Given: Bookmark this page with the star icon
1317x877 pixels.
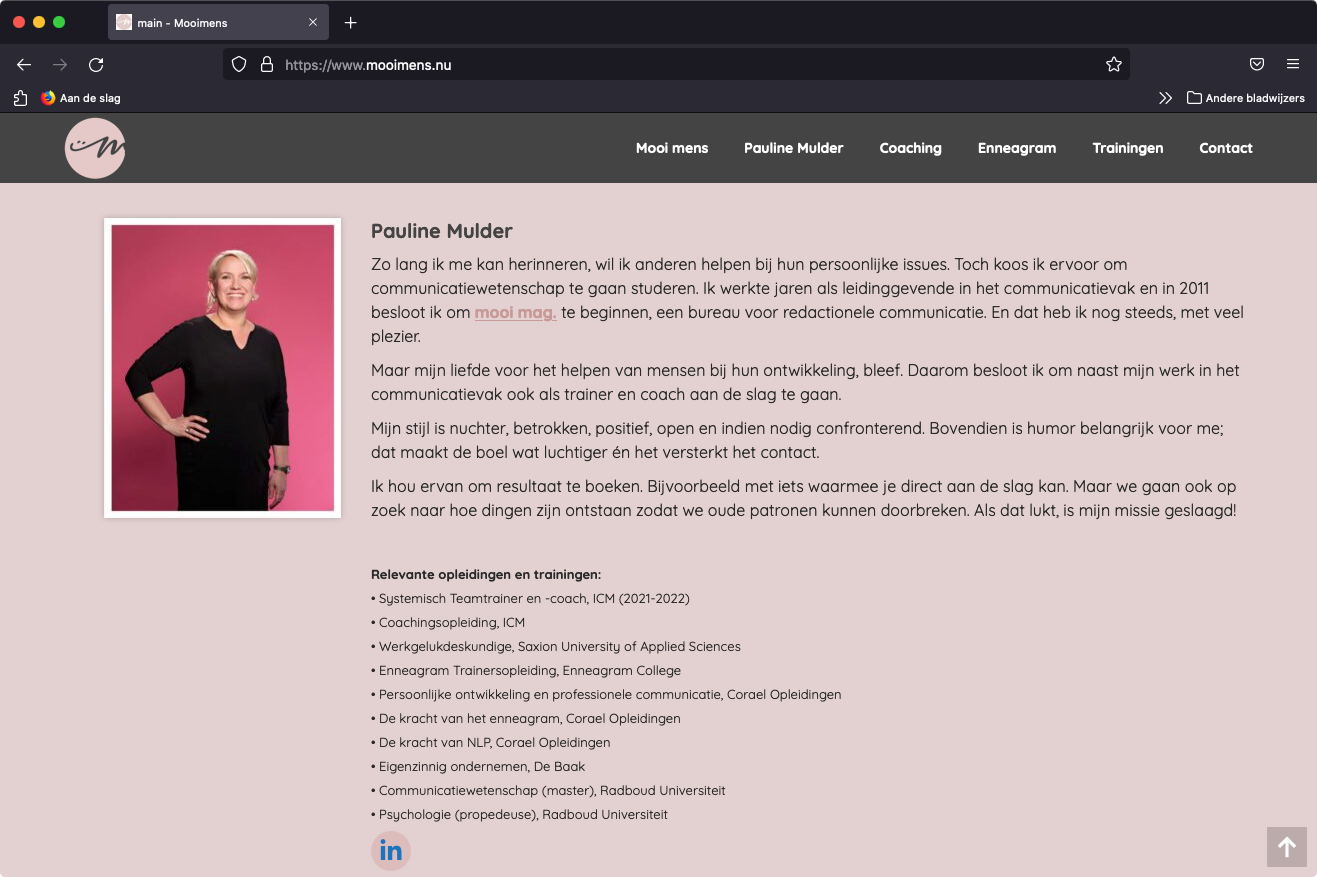Looking at the screenshot, I should [1114, 65].
